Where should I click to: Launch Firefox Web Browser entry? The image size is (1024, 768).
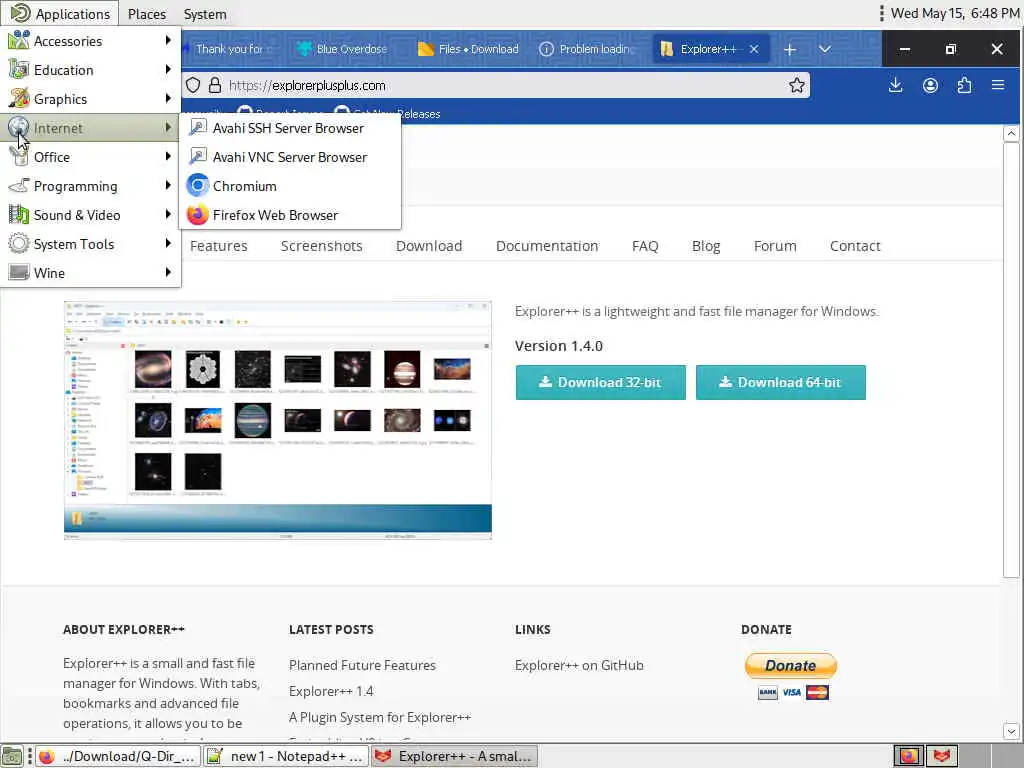pyautogui.click(x=289, y=215)
